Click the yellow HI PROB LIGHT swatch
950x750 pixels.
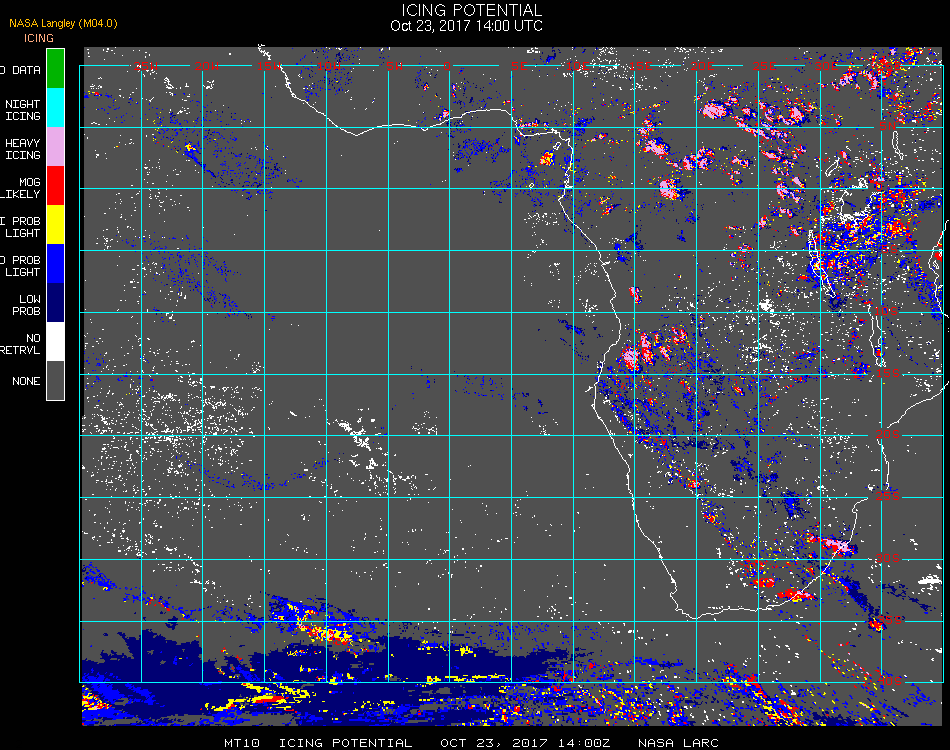pos(55,225)
